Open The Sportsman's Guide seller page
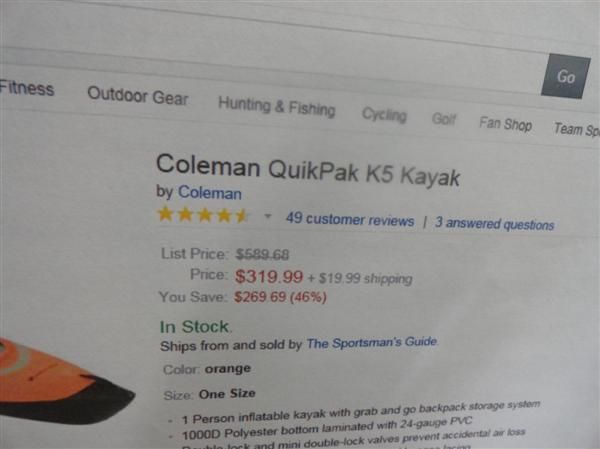The width and height of the screenshot is (600, 449). 372,343
